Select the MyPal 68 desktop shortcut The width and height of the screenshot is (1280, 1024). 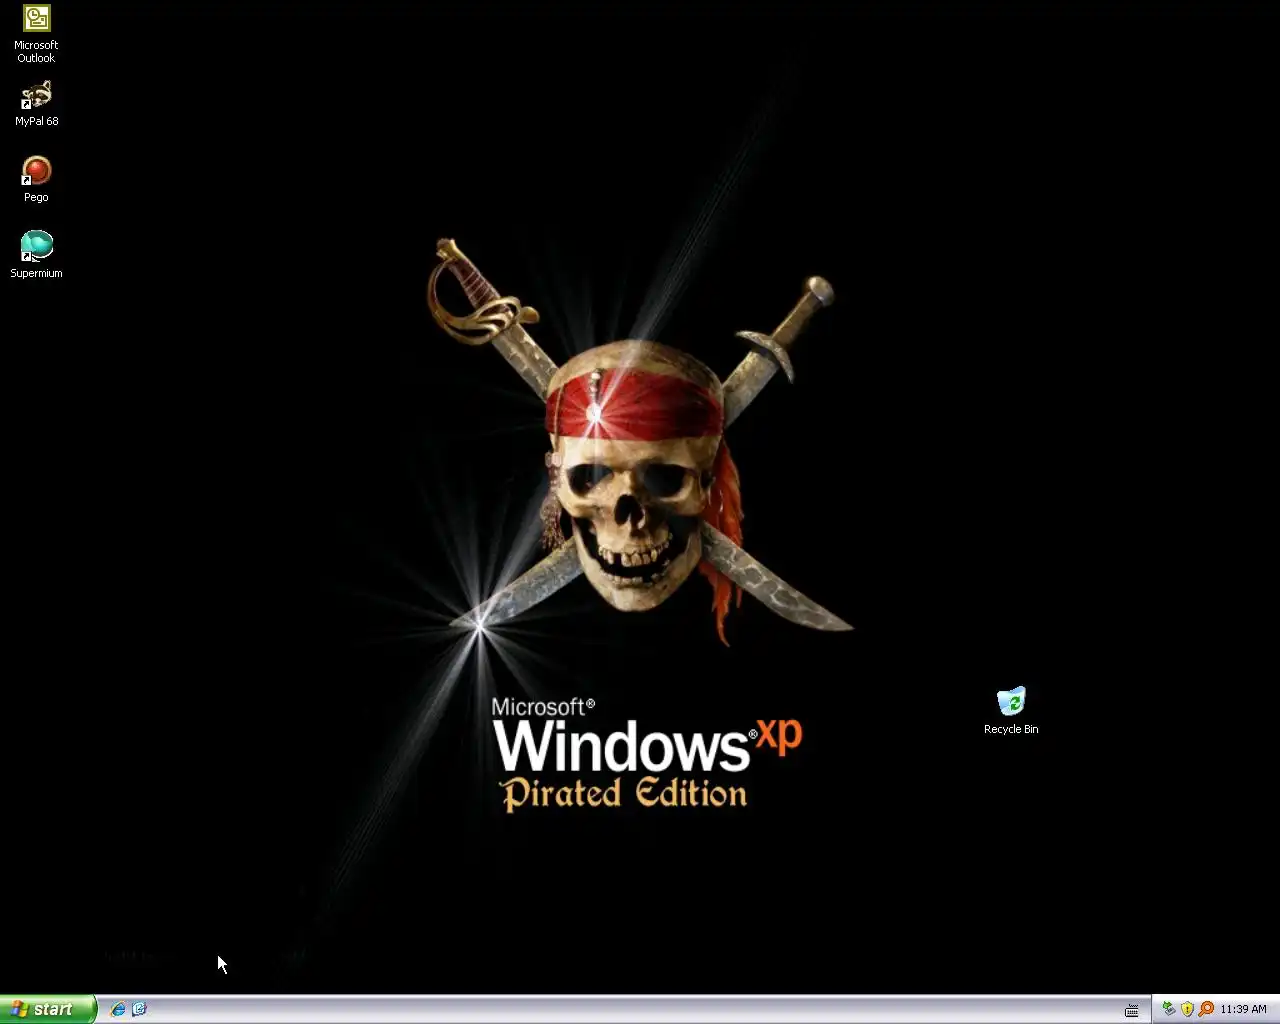(x=36, y=104)
